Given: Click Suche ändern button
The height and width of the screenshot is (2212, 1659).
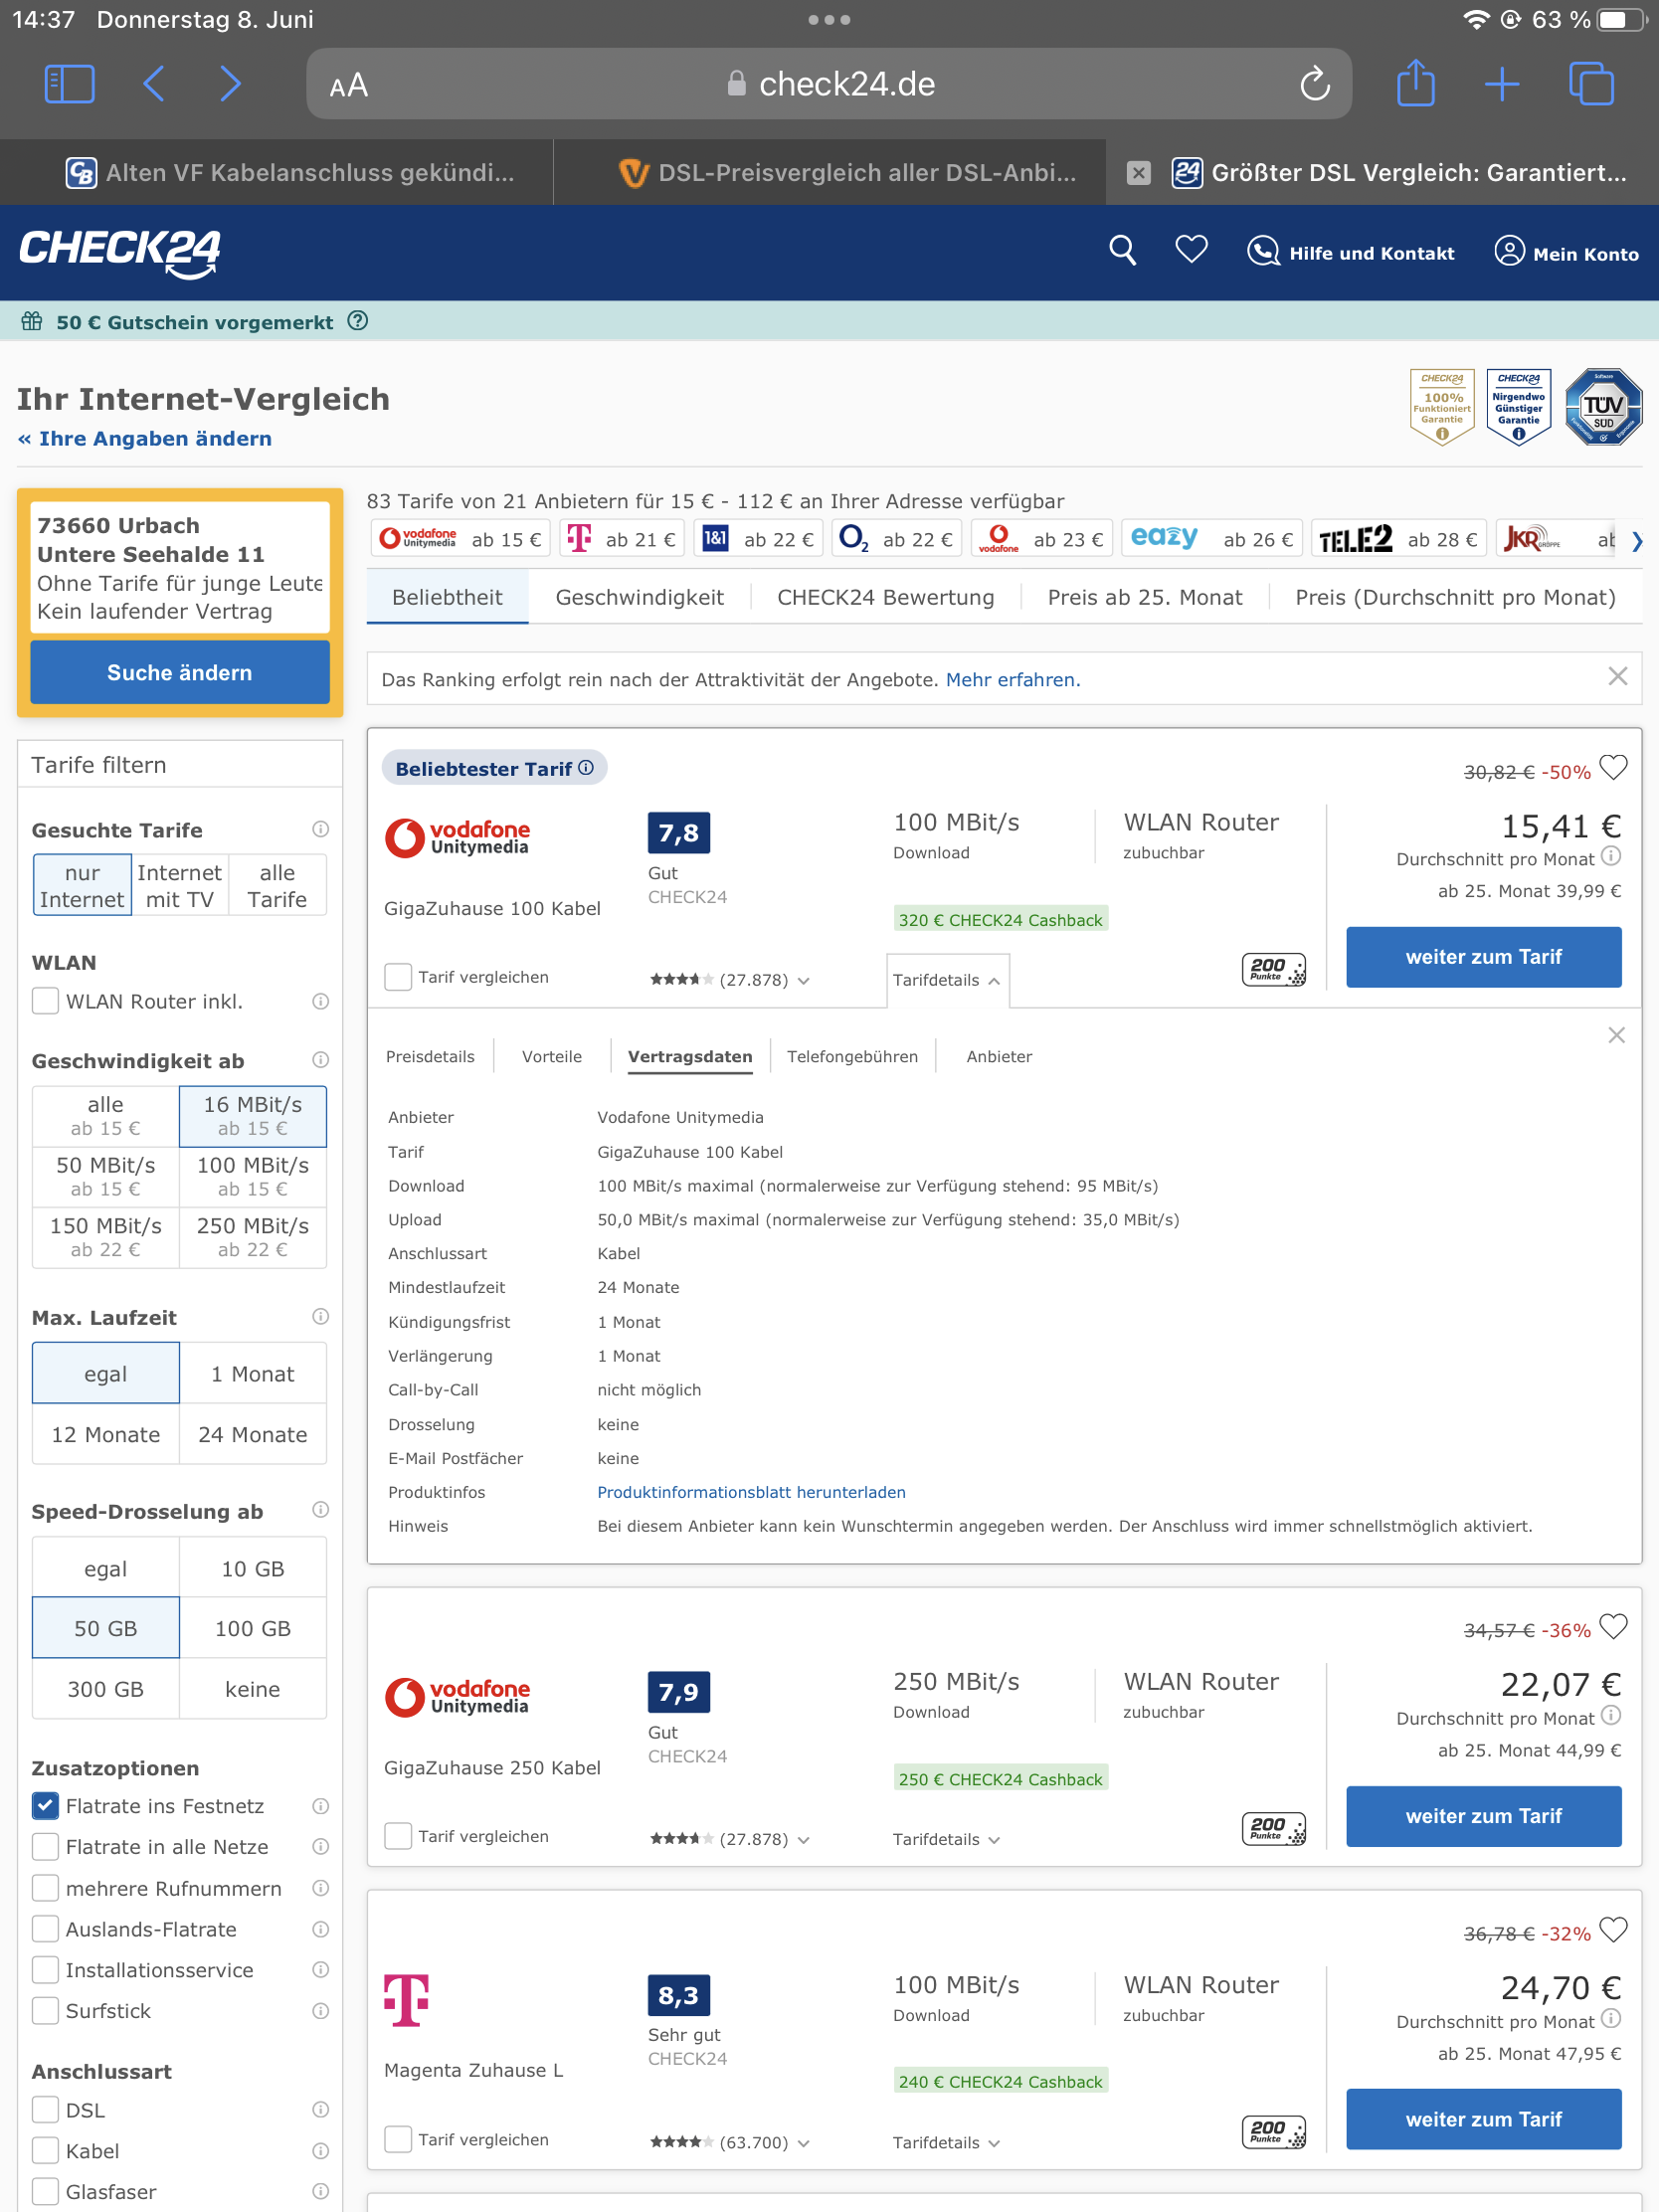Looking at the screenshot, I should coord(180,672).
